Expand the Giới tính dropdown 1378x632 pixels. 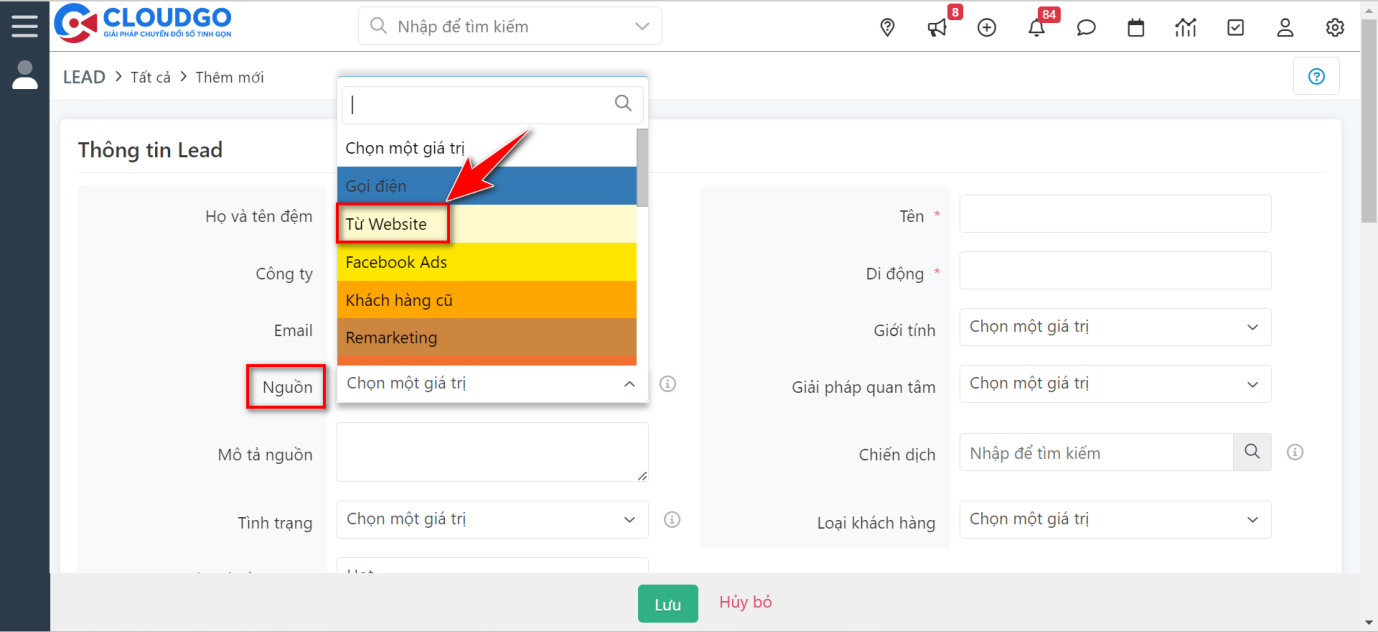tap(1114, 327)
